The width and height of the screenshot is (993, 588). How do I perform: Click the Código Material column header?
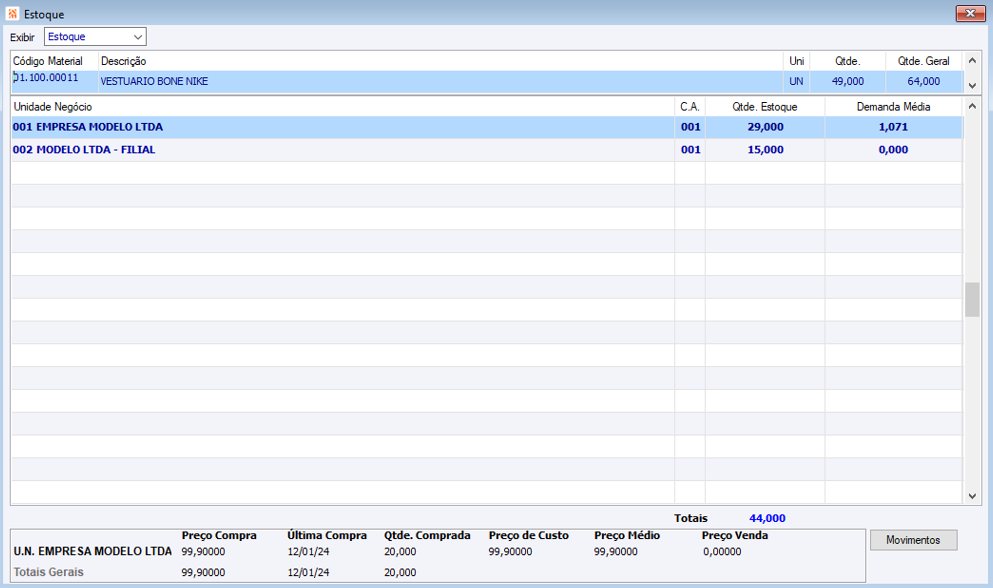click(x=48, y=61)
